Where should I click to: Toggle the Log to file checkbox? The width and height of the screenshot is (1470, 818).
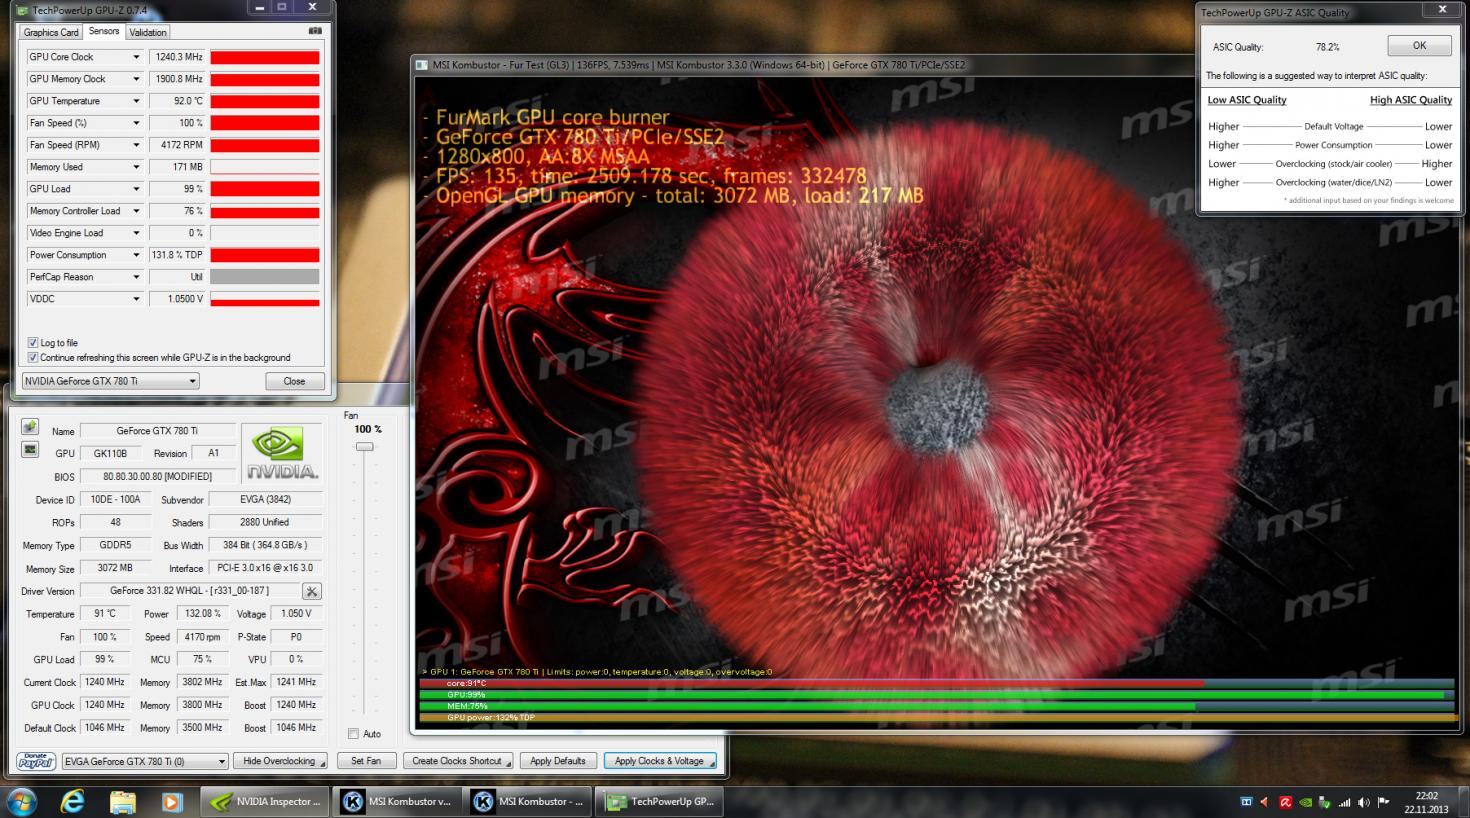[33, 342]
